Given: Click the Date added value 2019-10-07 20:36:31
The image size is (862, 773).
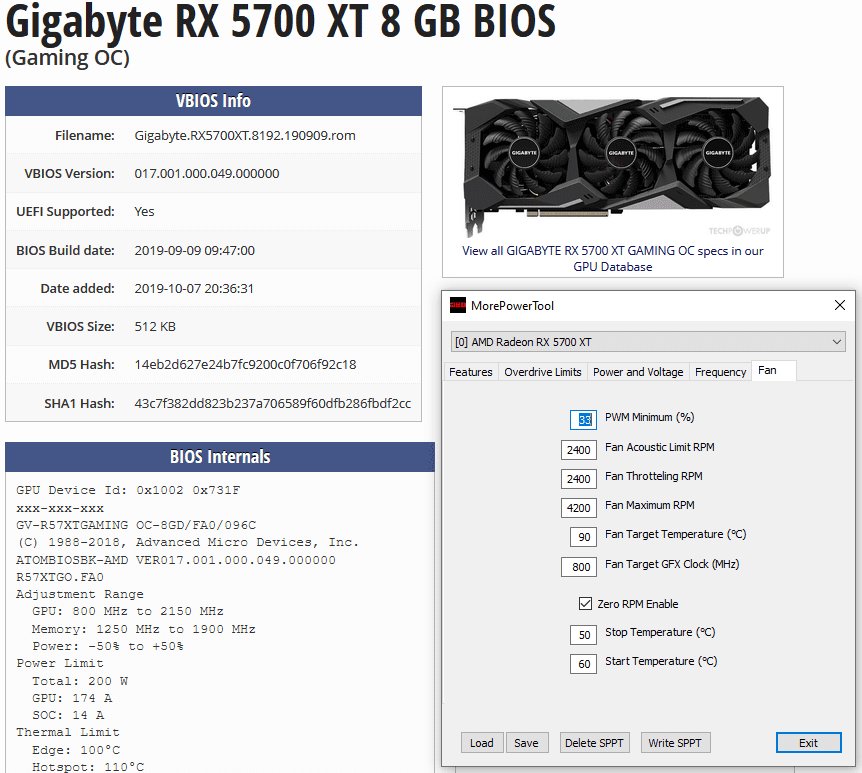Looking at the screenshot, I should tap(194, 289).
